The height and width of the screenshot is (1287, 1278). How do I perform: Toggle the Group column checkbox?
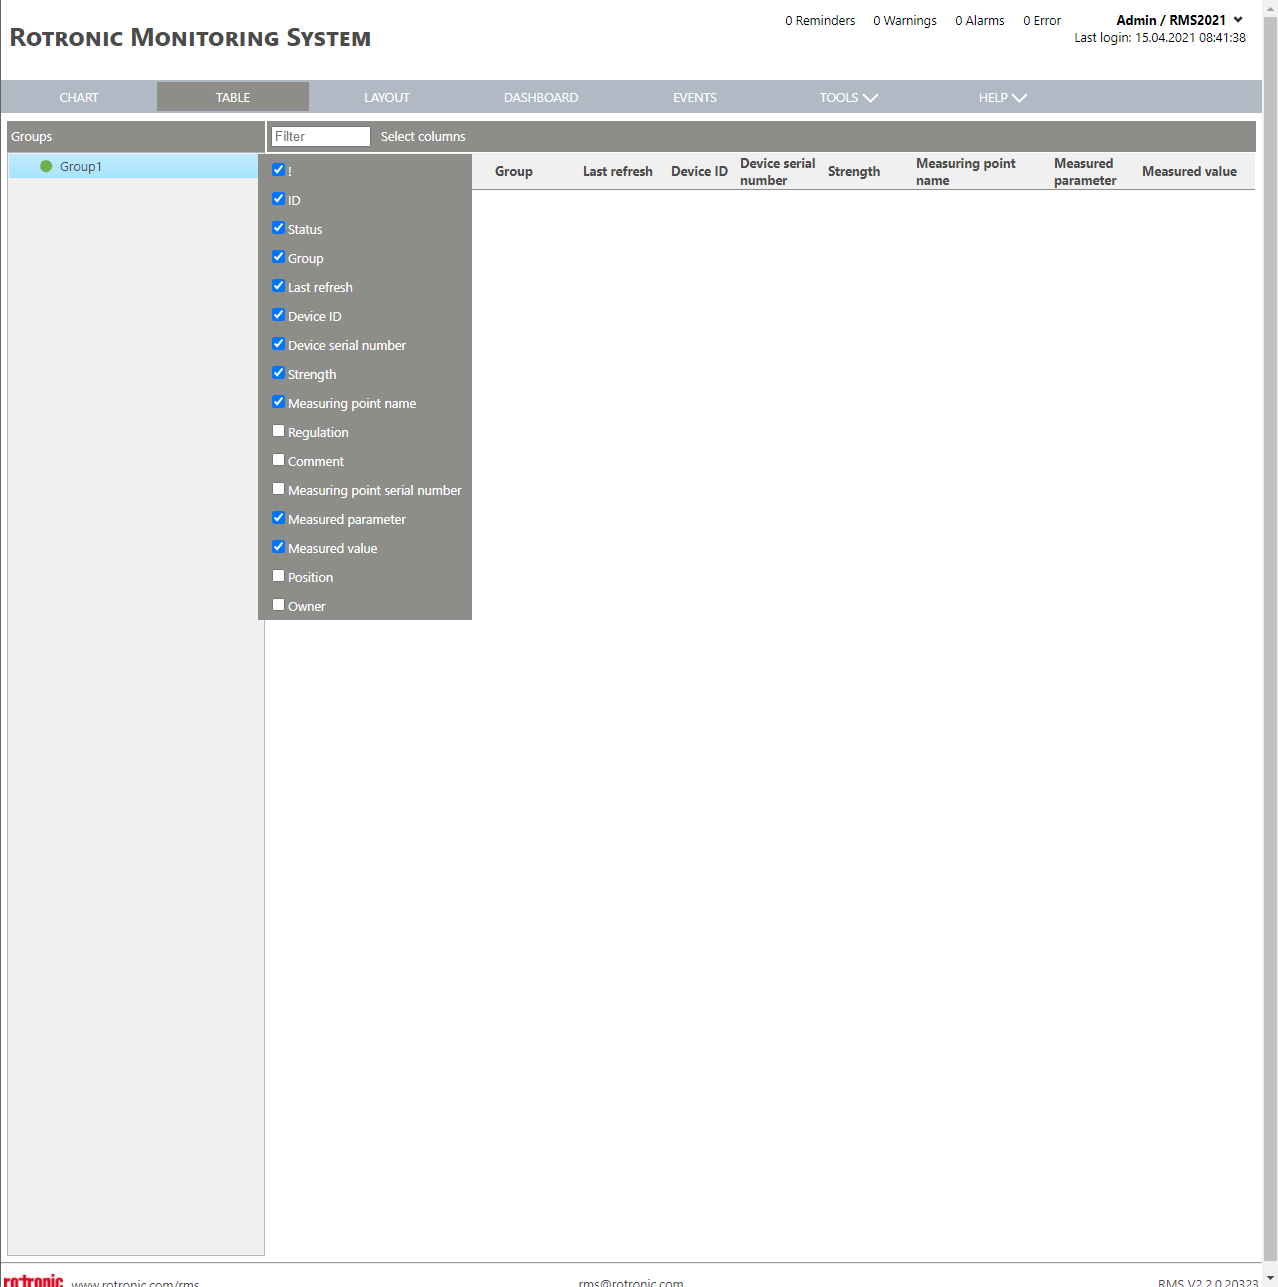point(279,257)
